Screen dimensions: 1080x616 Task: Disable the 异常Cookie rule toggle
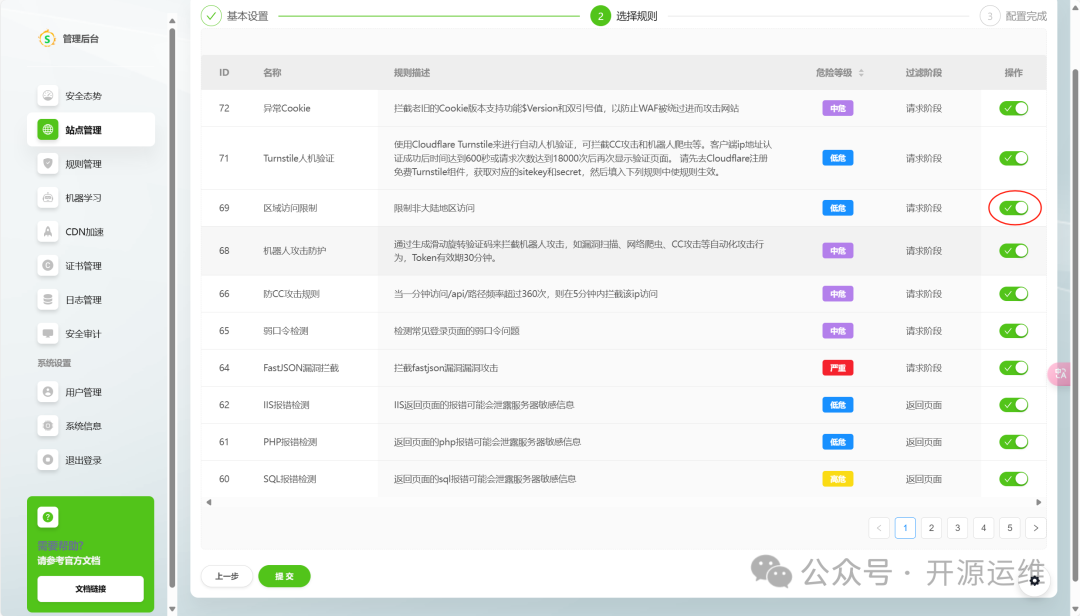1013,108
